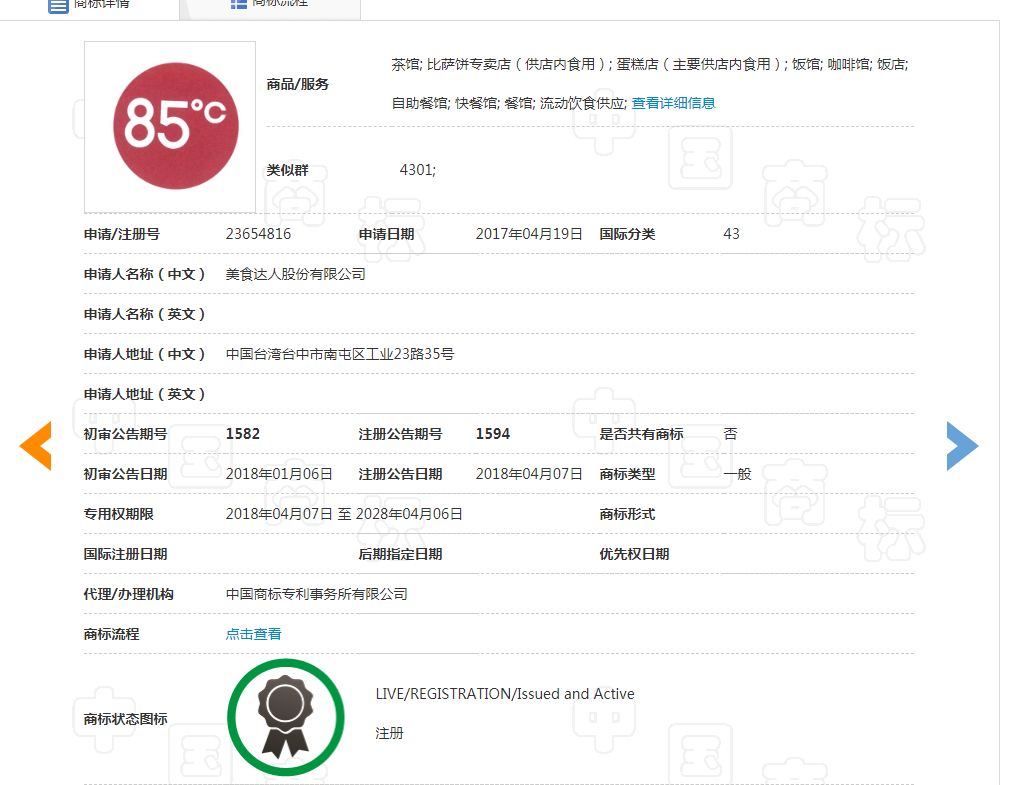Click the LIVE/REGISTRATION/Issued and Active status text
Viewport: 1017px width, 785px height.
point(505,694)
